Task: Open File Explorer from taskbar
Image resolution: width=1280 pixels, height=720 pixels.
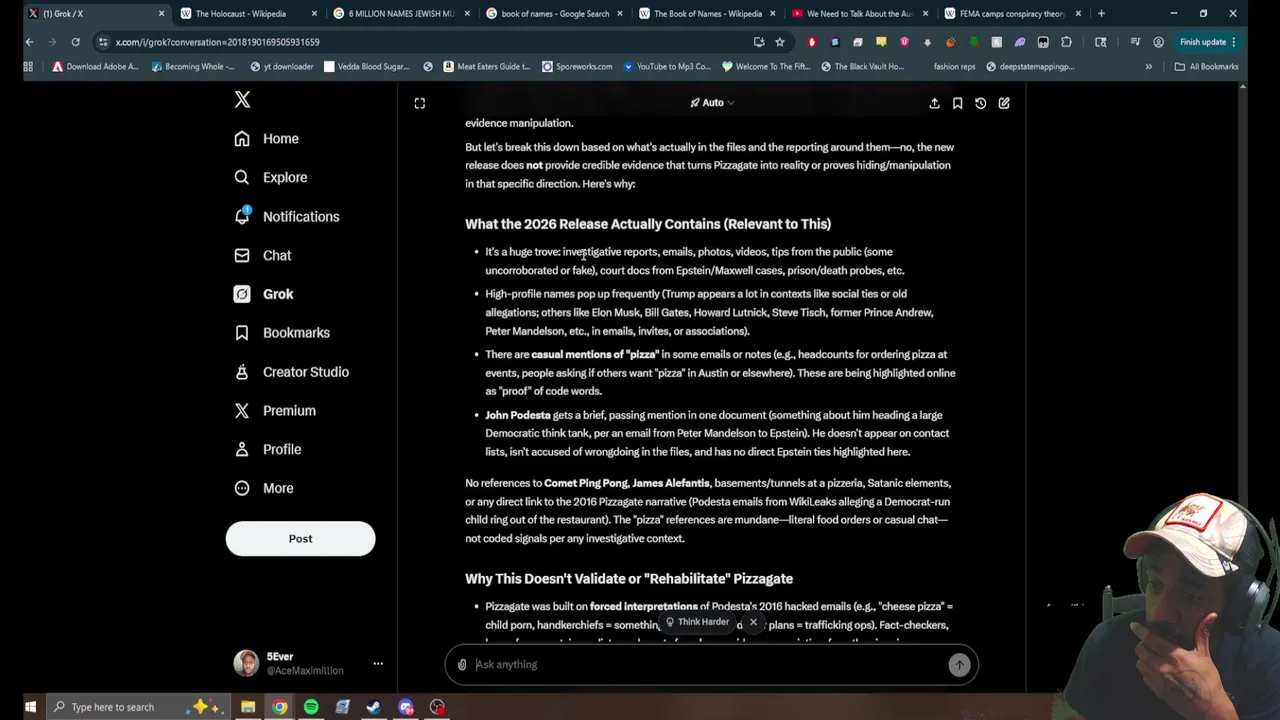Action: pos(248,707)
